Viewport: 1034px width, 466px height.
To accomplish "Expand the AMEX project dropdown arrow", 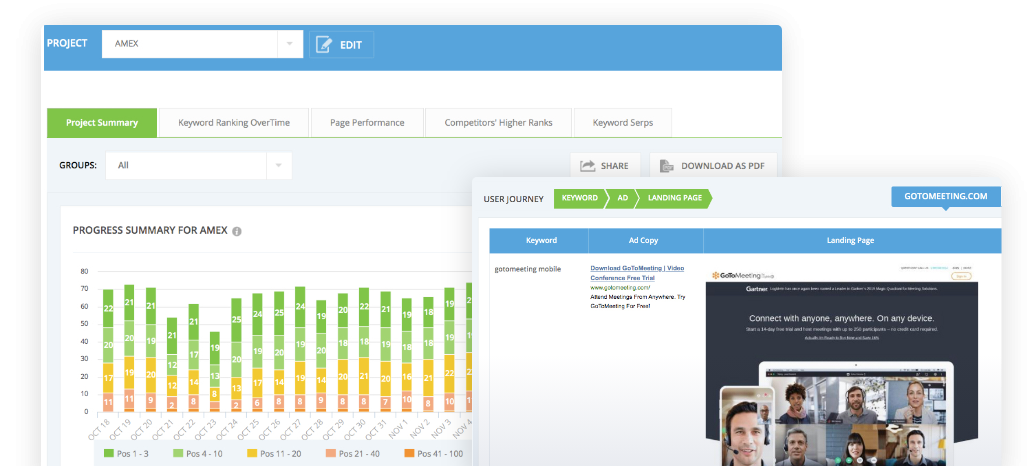I will click(x=289, y=44).
